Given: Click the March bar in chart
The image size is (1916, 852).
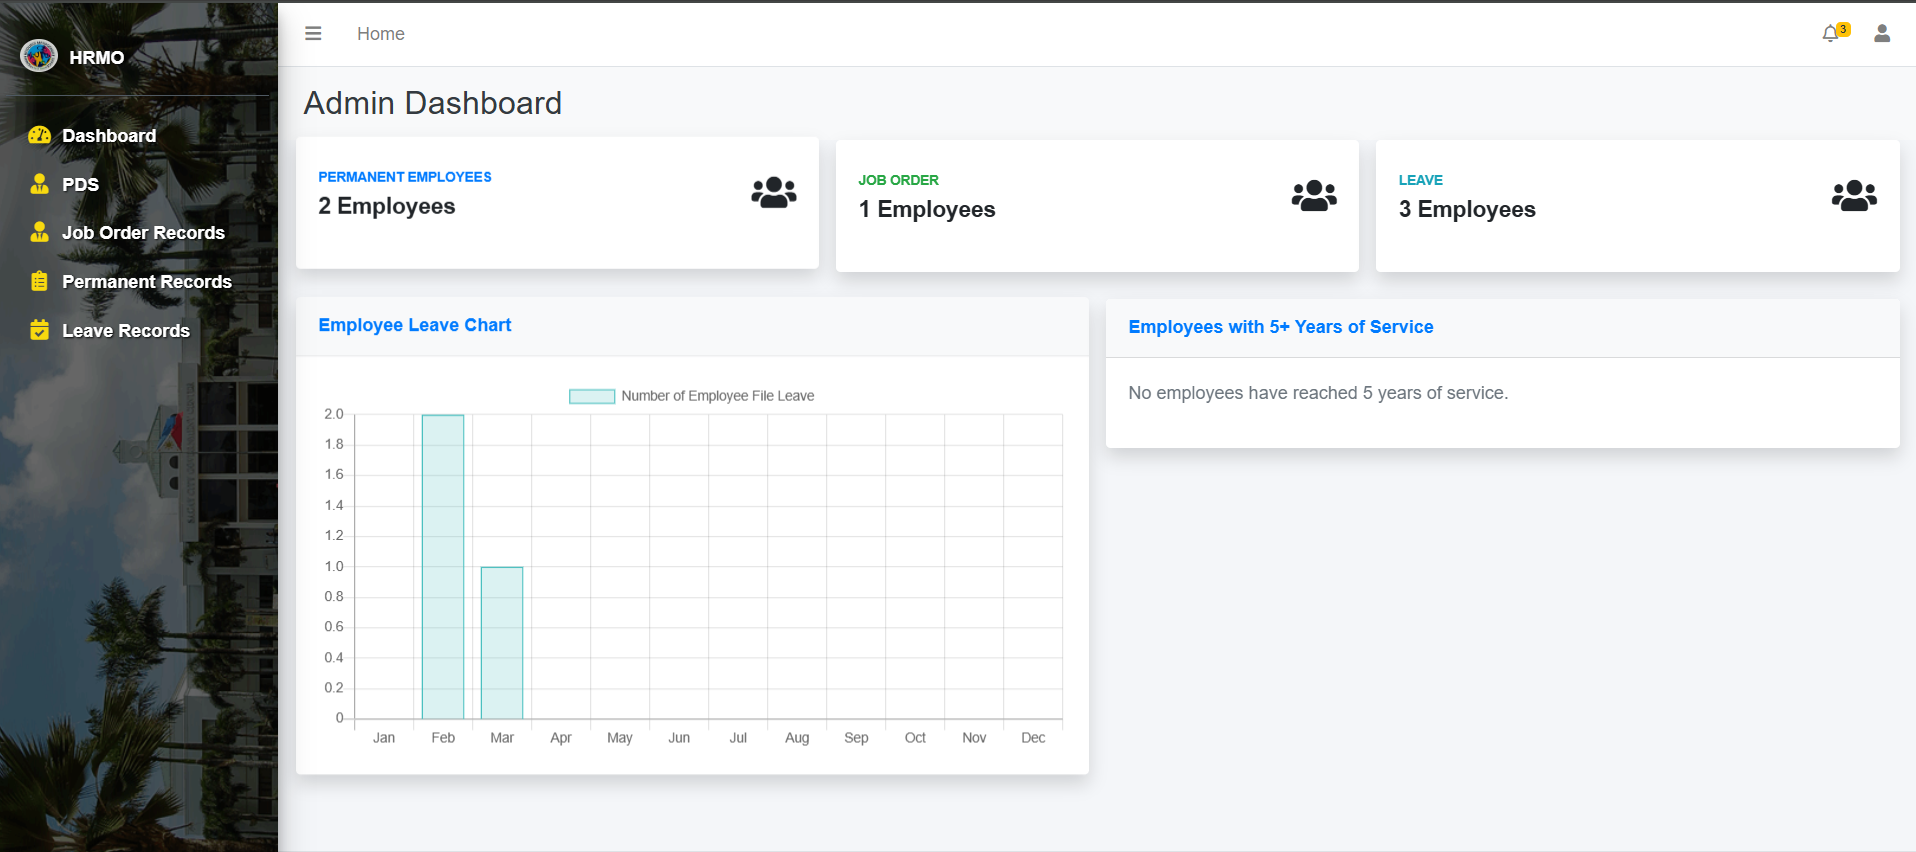Looking at the screenshot, I should (501, 642).
